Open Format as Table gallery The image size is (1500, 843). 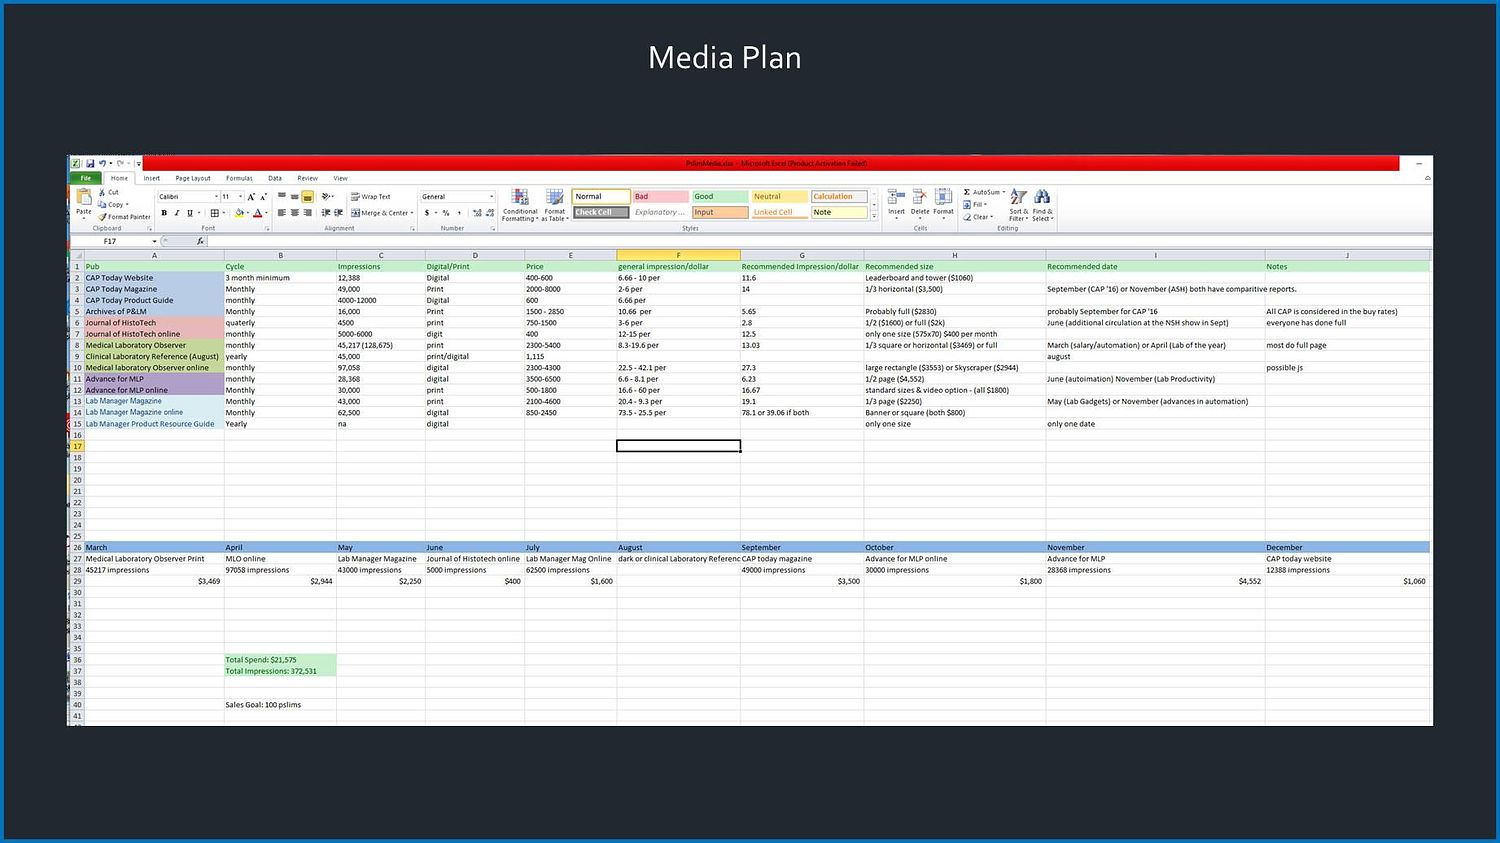(x=554, y=205)
